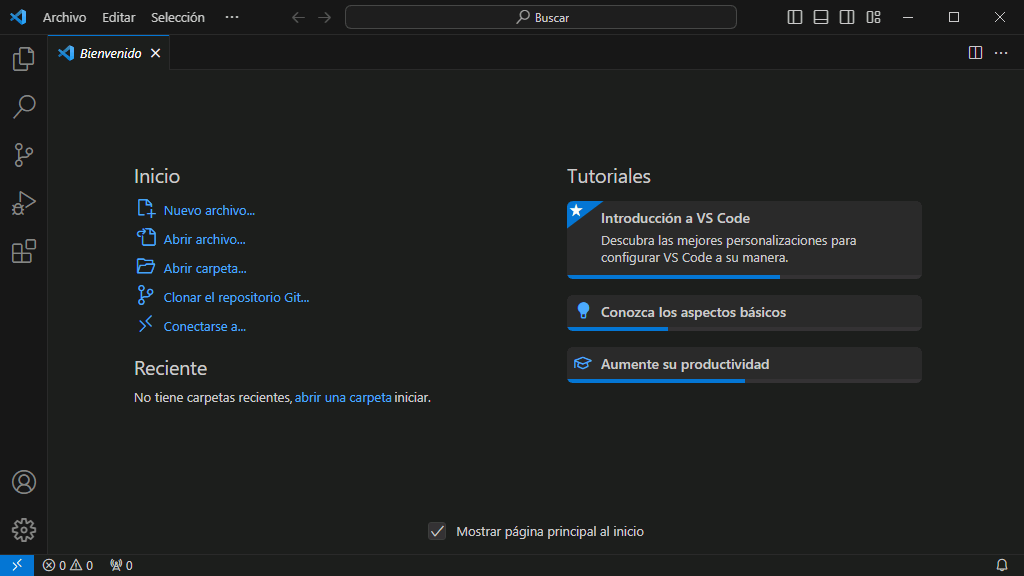Toggle the primary side bar layout icon
The height and width of the screenshot is (576, 1024).
click(x=795, y=17)
